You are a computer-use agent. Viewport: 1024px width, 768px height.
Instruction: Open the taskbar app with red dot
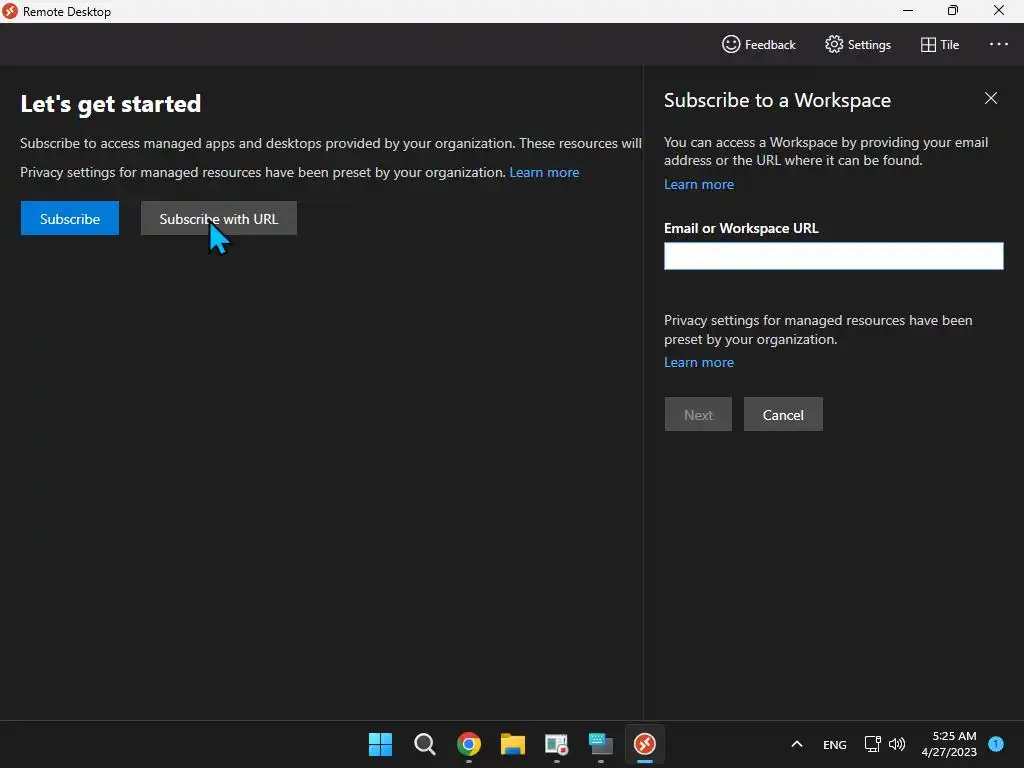[556, 744]
